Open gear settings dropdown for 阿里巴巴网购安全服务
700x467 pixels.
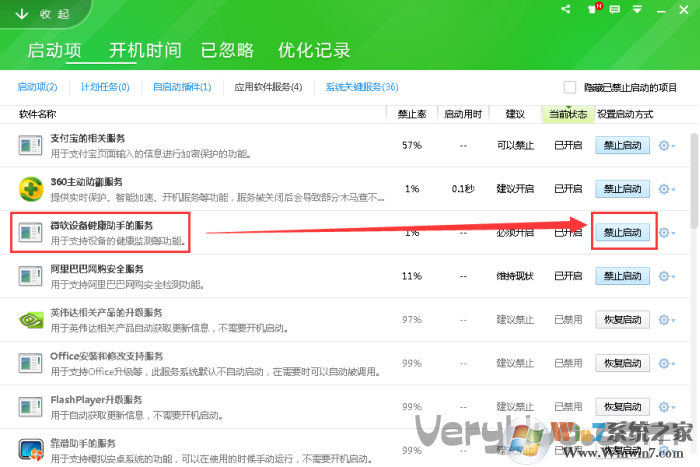coord(667,276)
